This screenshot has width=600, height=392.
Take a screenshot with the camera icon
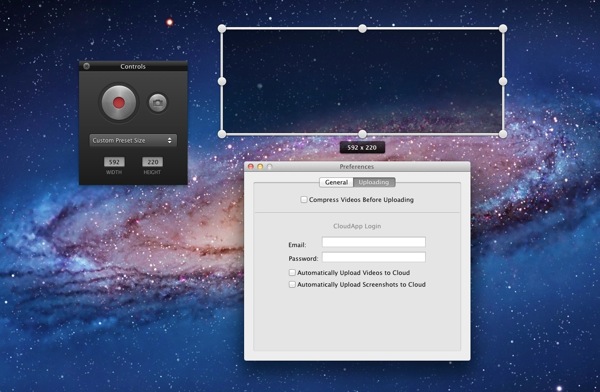pyautogui.click(x=158, y=103)
